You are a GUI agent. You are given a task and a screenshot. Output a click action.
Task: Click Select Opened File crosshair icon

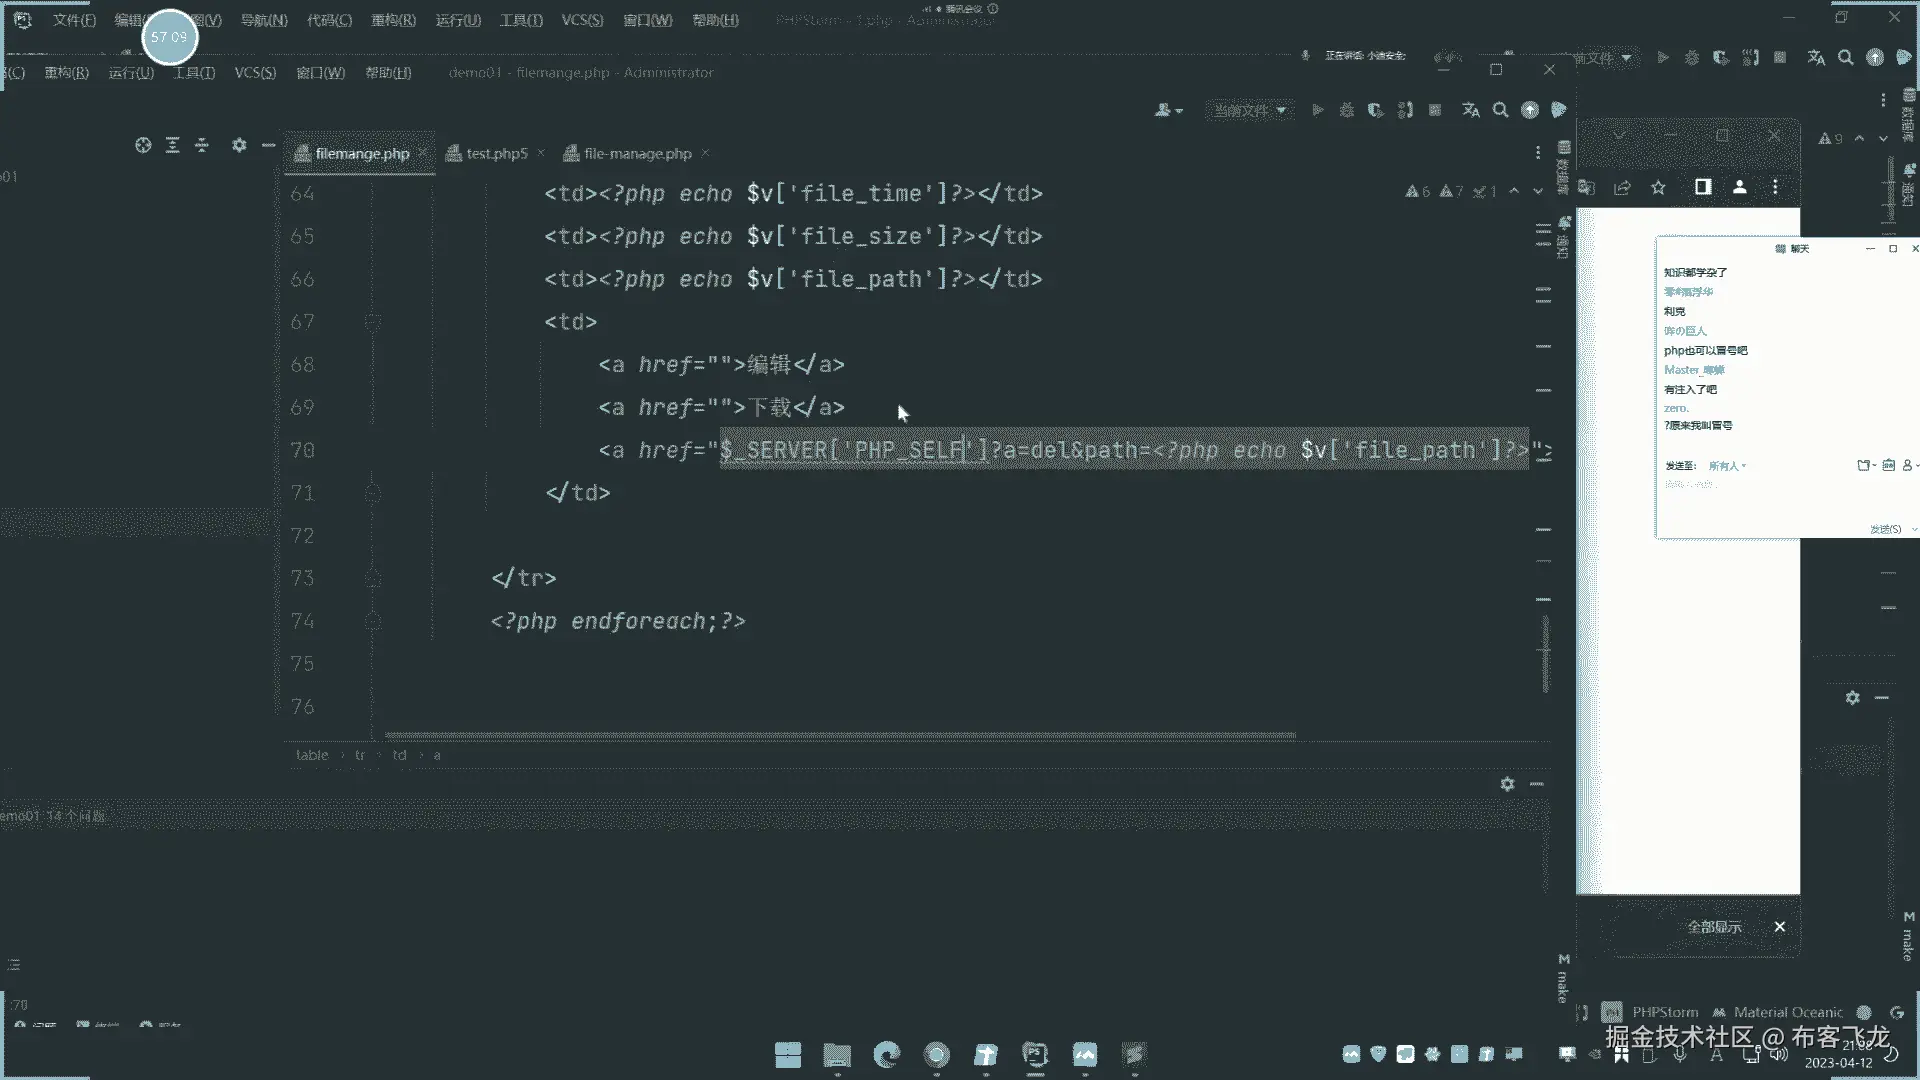(143, 145)
